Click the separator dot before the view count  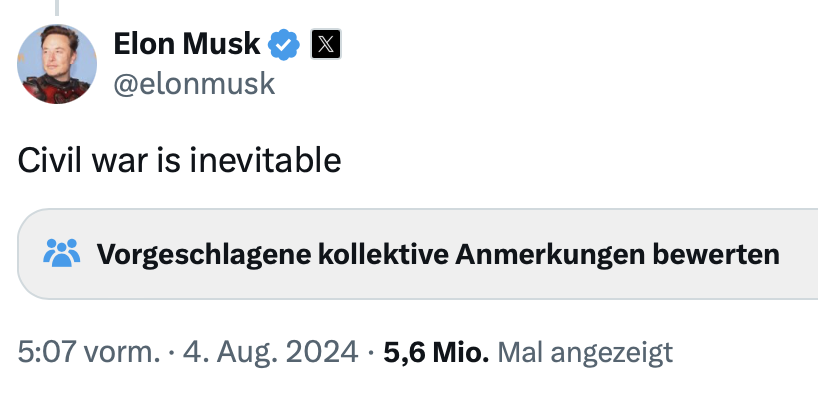click(x=371, y=352)
